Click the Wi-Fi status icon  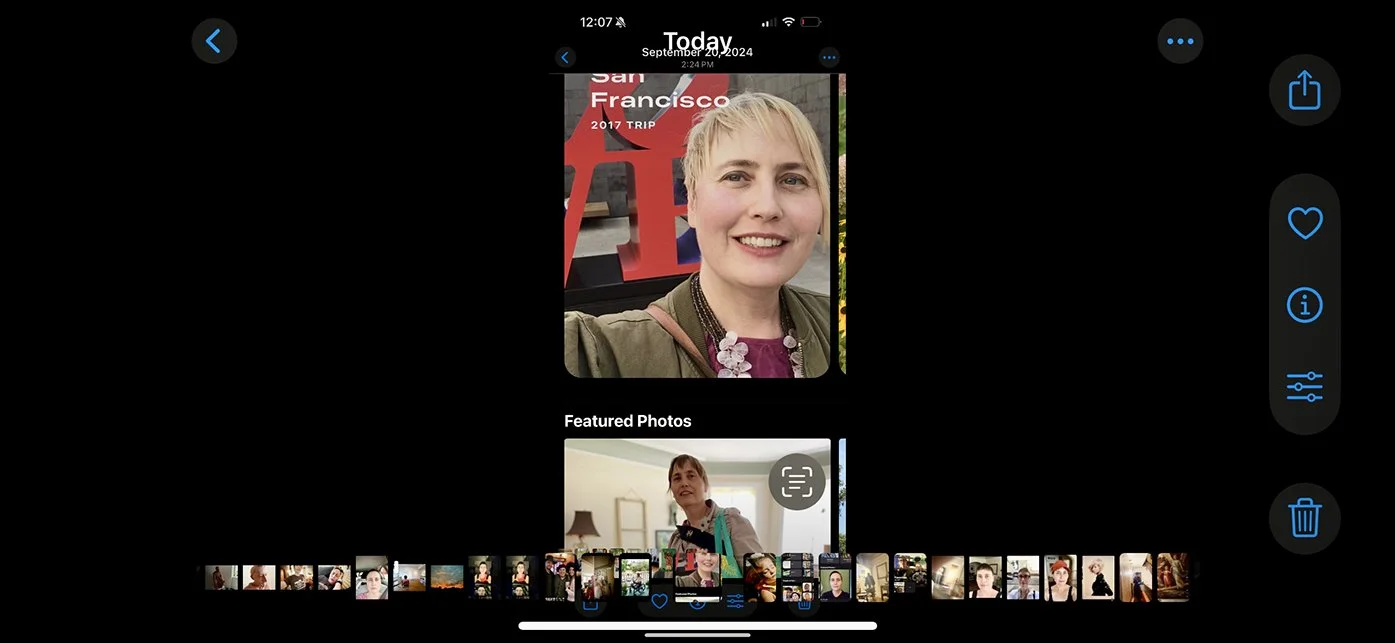[788, 22]
